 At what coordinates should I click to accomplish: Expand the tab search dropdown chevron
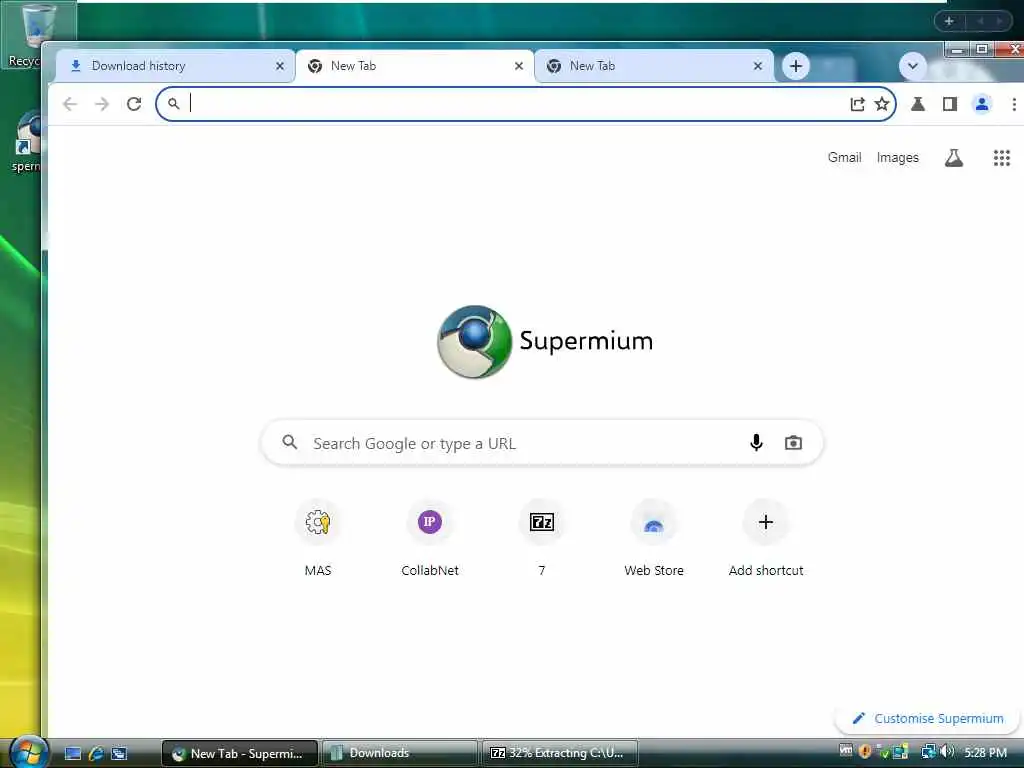pos(912,66)
